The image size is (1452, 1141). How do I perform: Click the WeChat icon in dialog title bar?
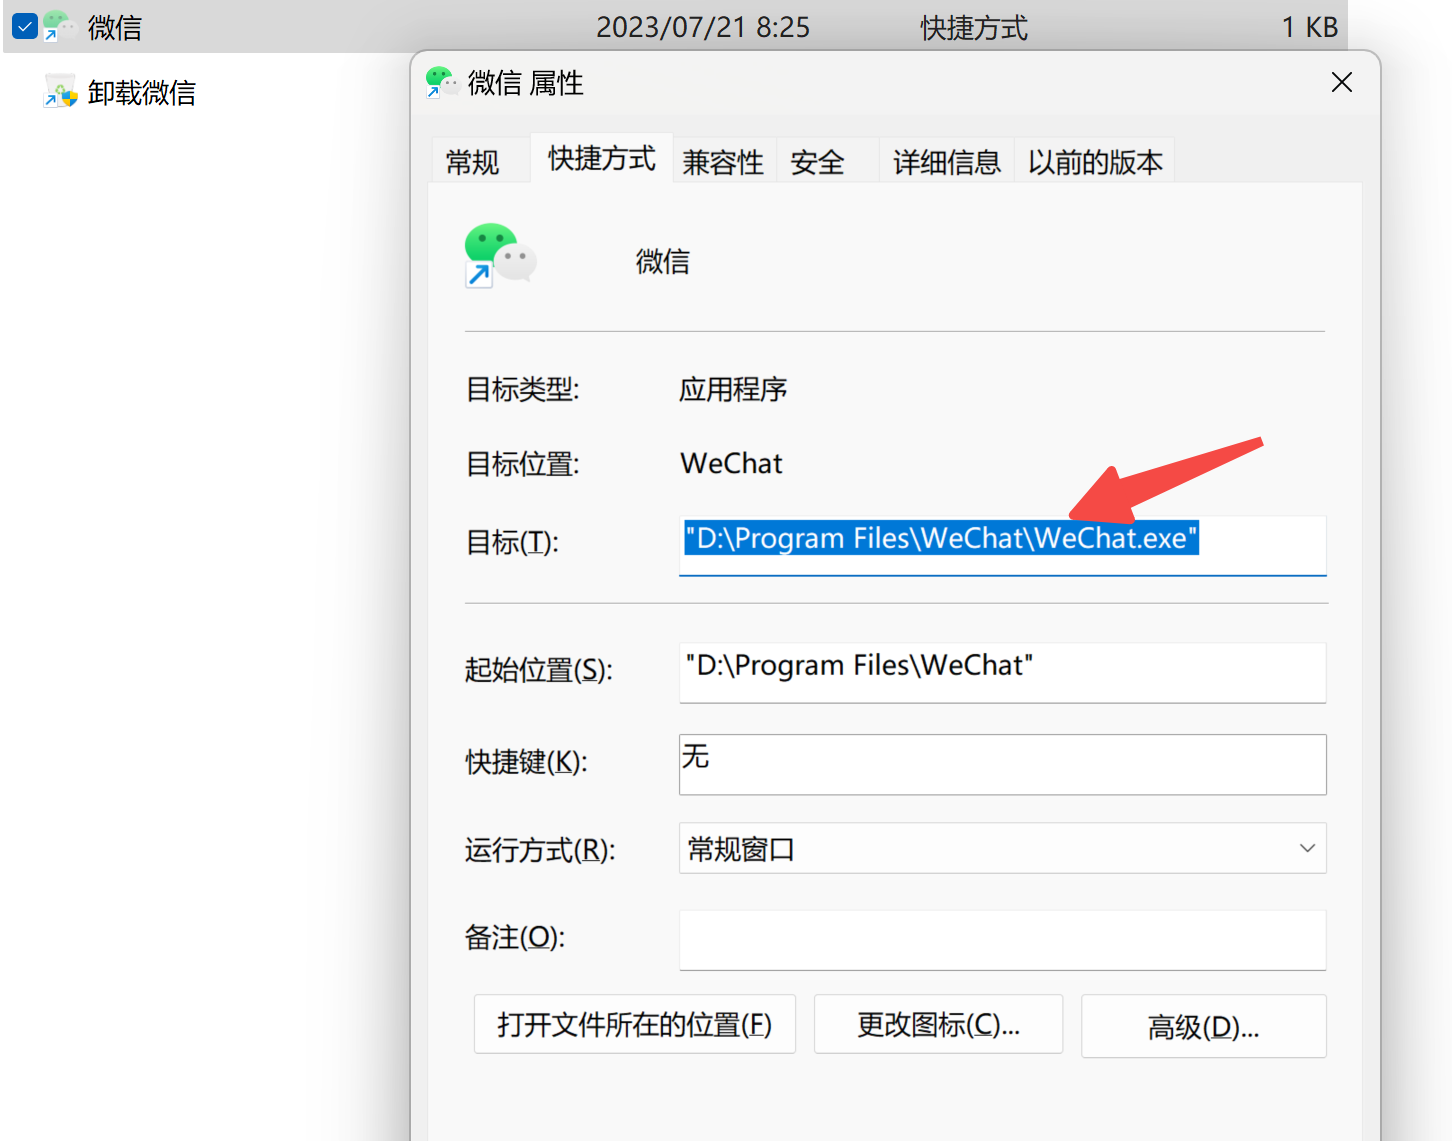coord(441,82)
